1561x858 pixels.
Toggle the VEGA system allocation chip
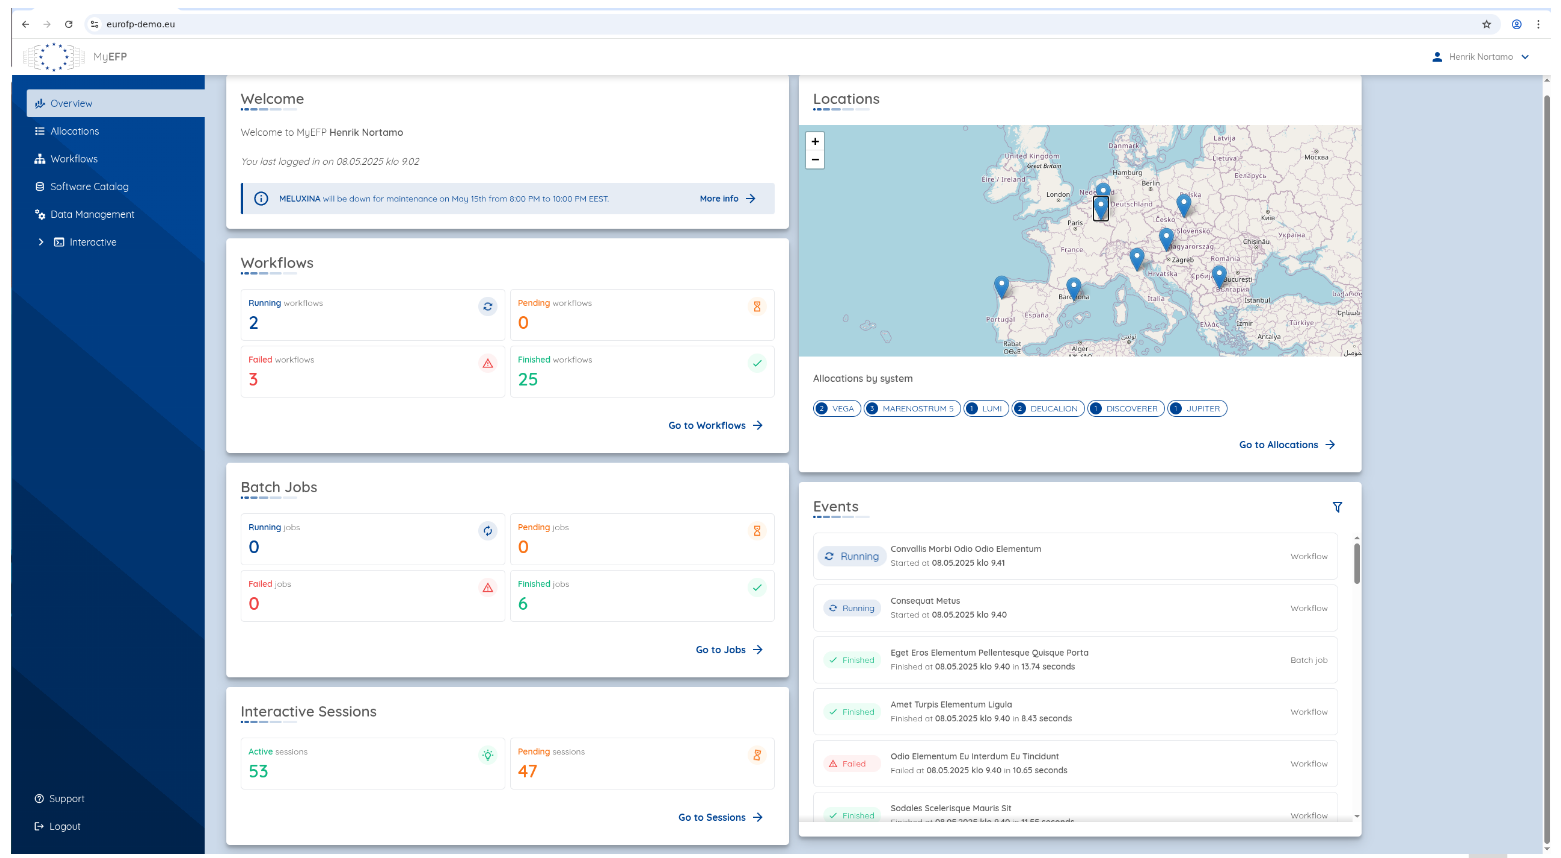click(x=837, y=409)
